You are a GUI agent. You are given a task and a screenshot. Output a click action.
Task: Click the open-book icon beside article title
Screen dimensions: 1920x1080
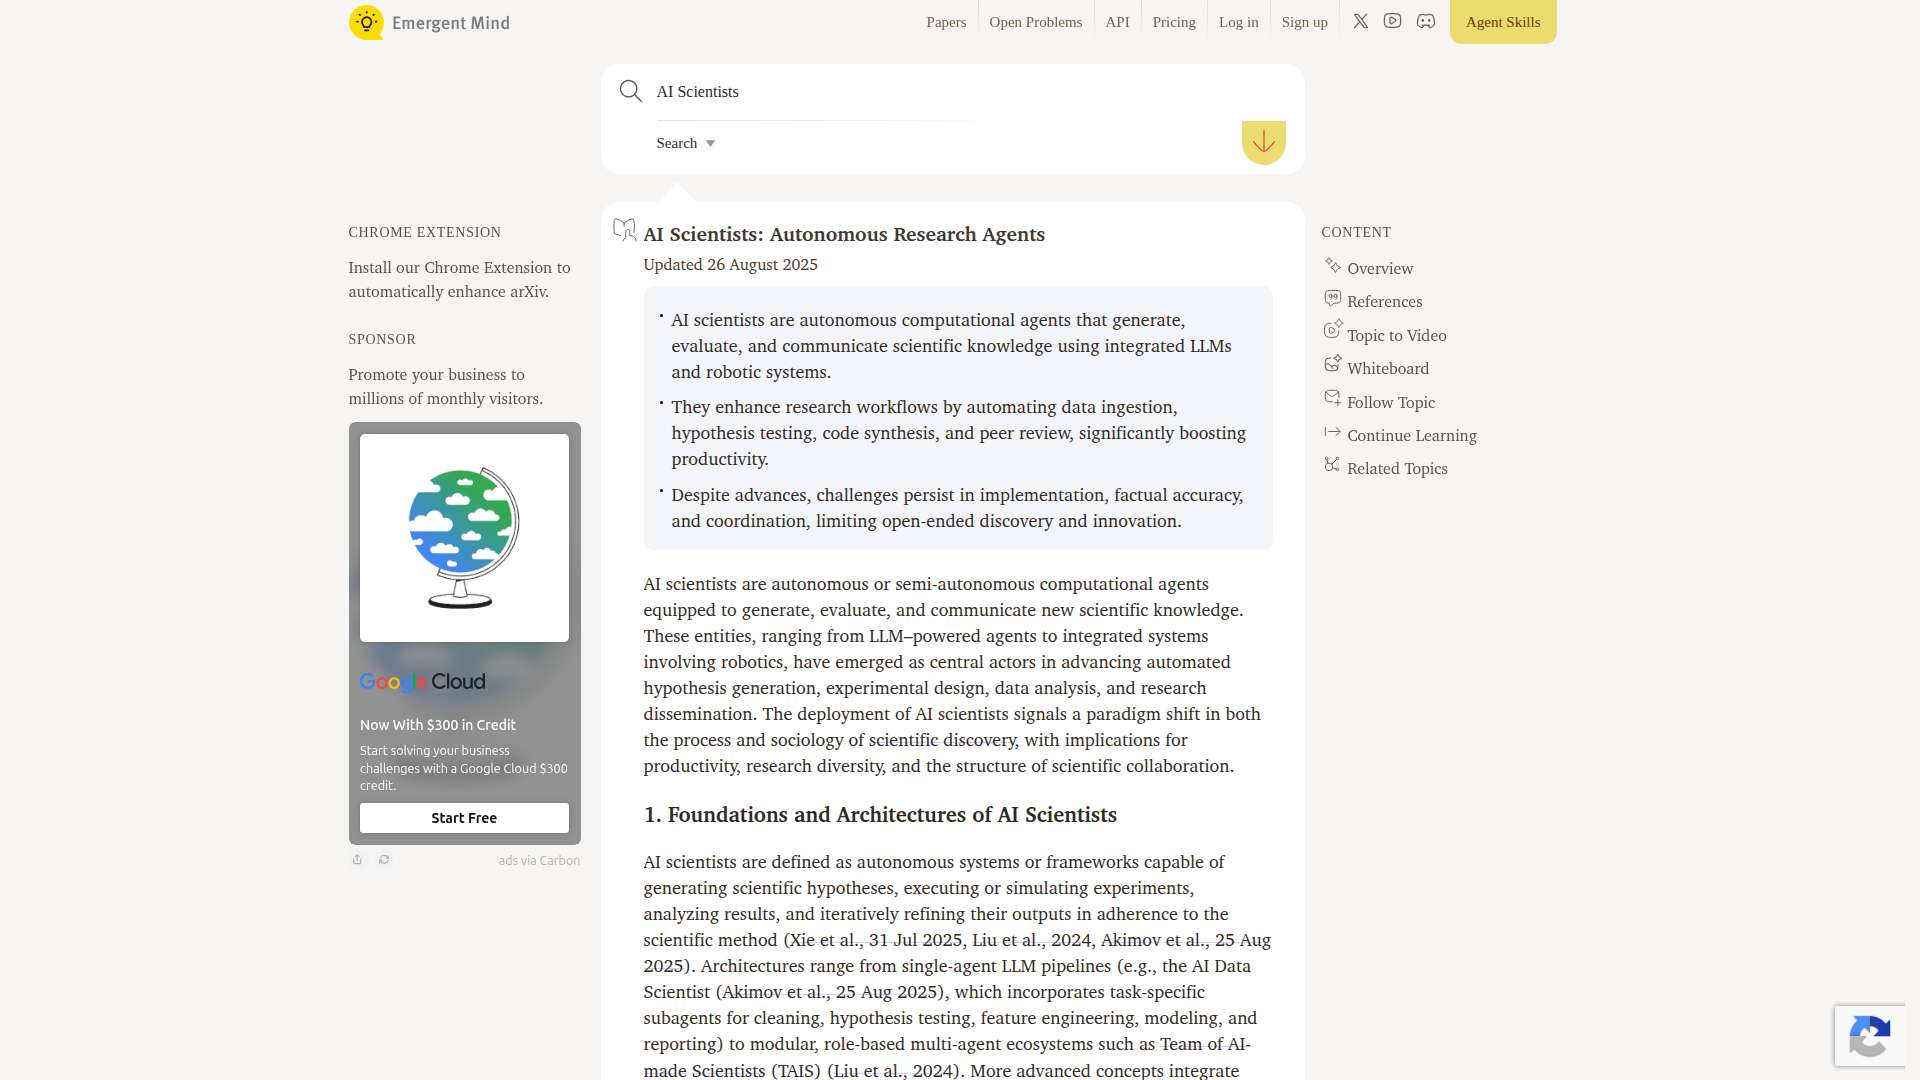[x=625, y=230]
